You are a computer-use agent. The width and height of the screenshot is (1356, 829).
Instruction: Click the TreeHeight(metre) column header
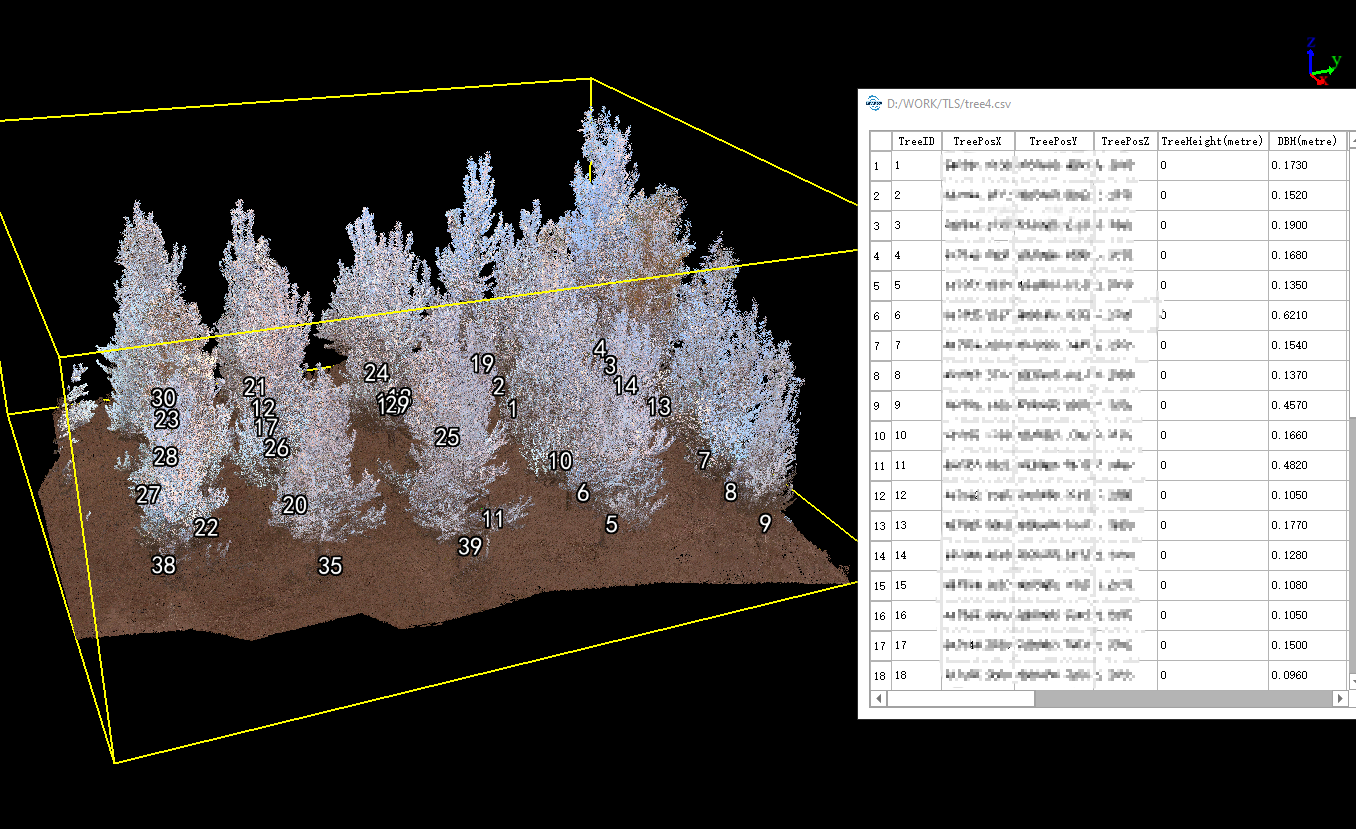(1211, 141)
